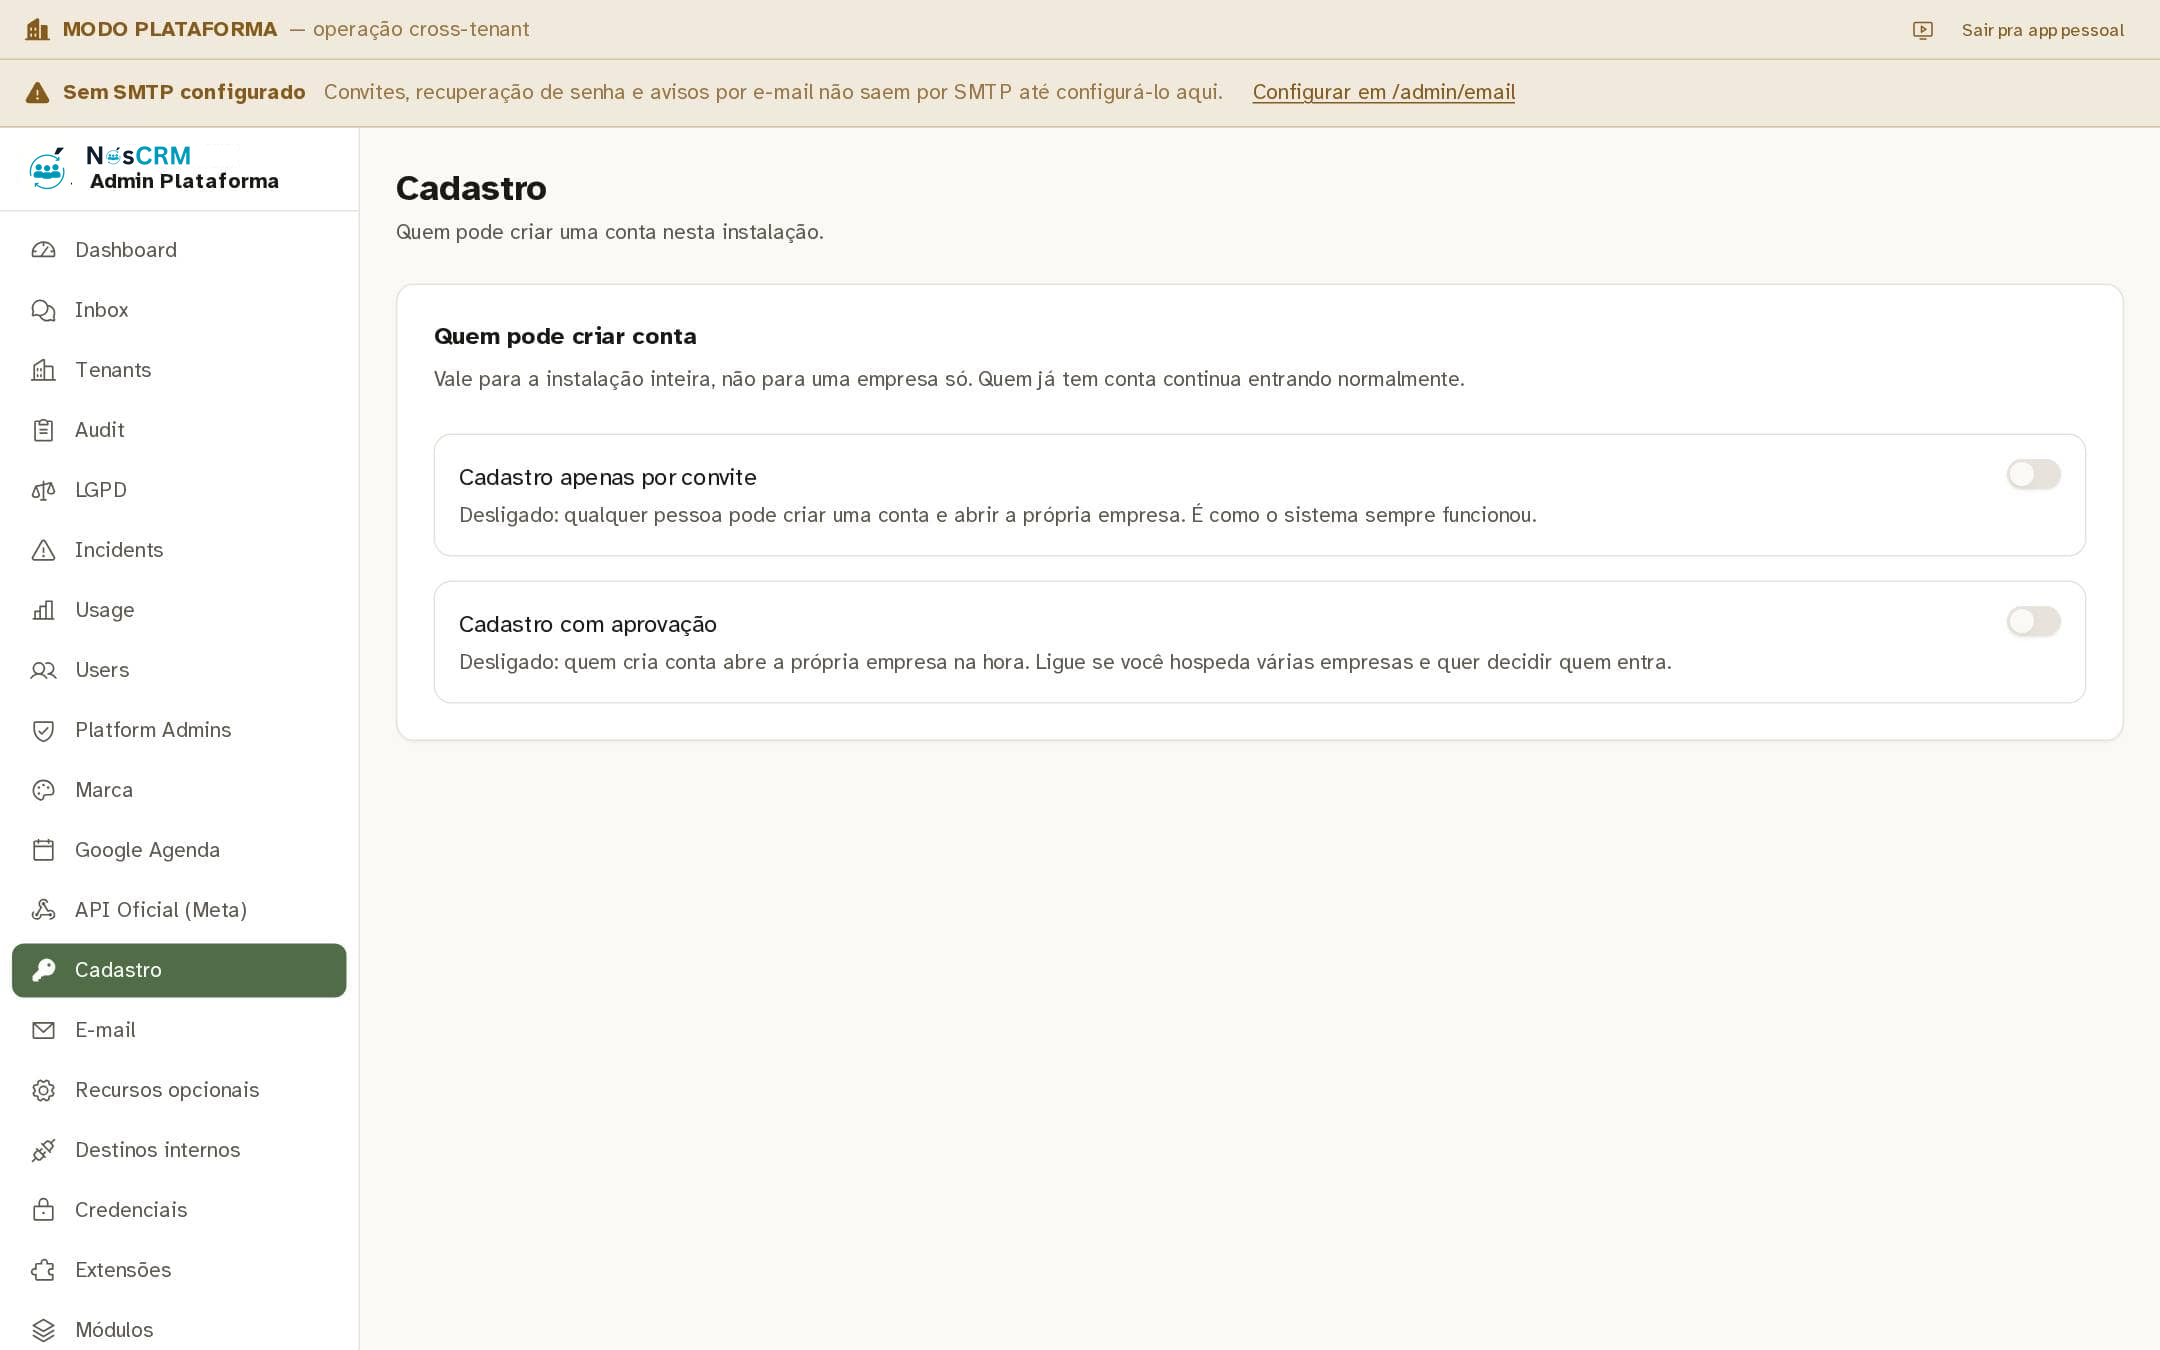
Task: Click the Audit clipboard icon
Action: (x=43, y=430)
